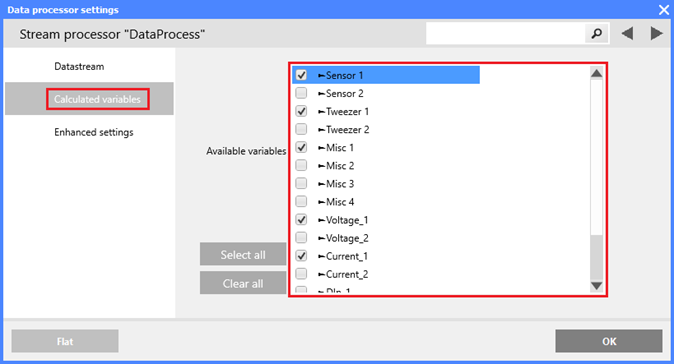
Task: Open the Datastream tab
Action: point(79,67)
